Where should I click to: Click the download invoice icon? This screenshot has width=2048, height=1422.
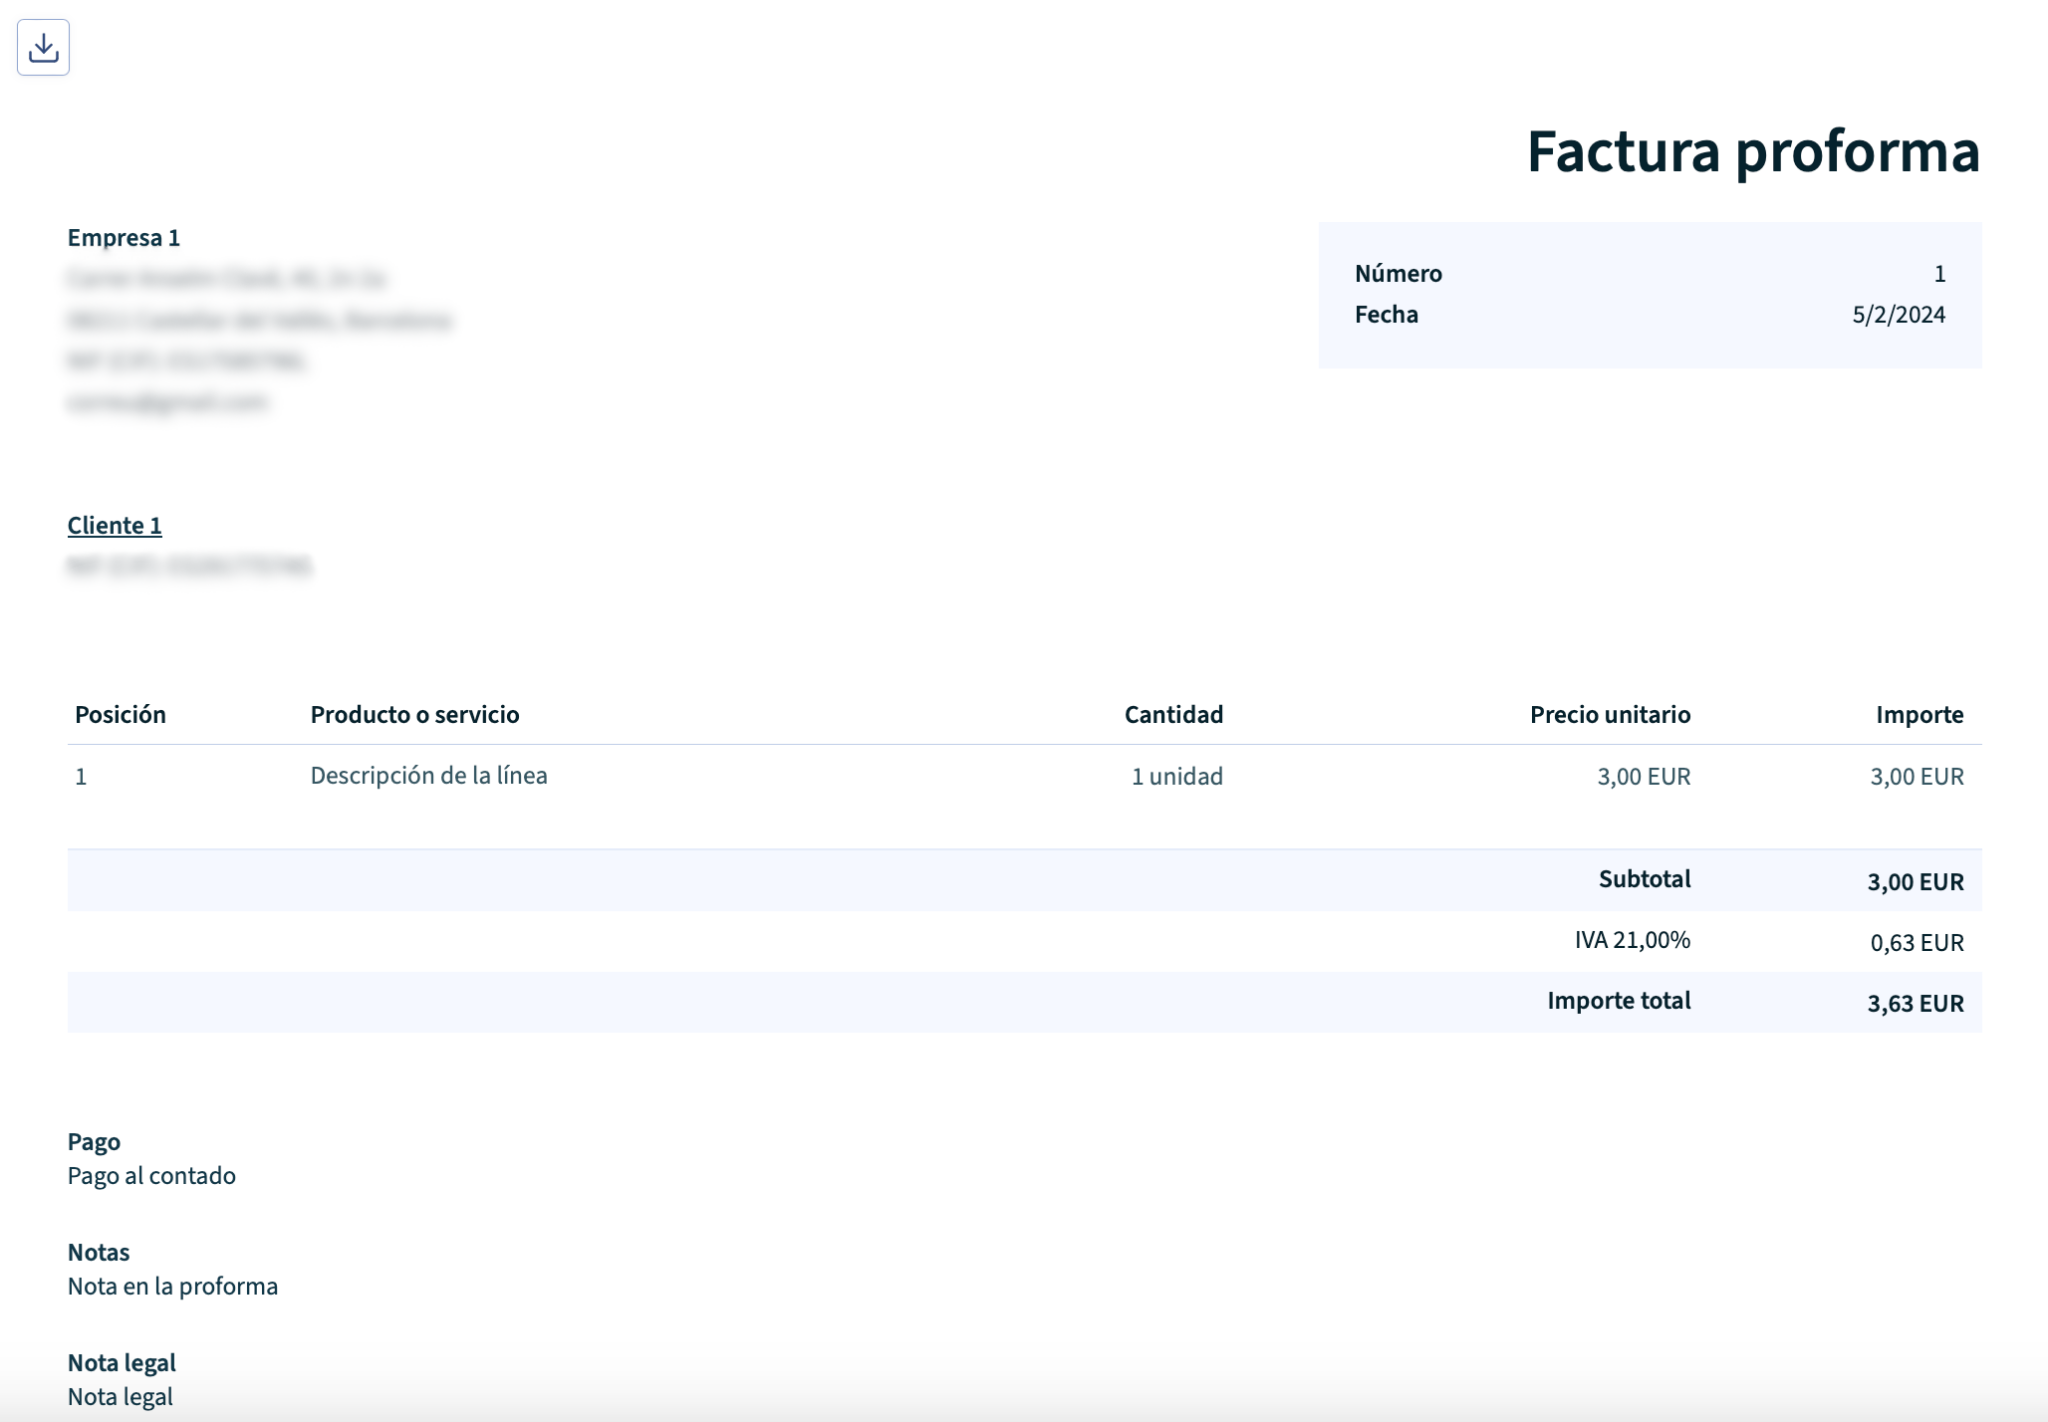click(43, 47)
